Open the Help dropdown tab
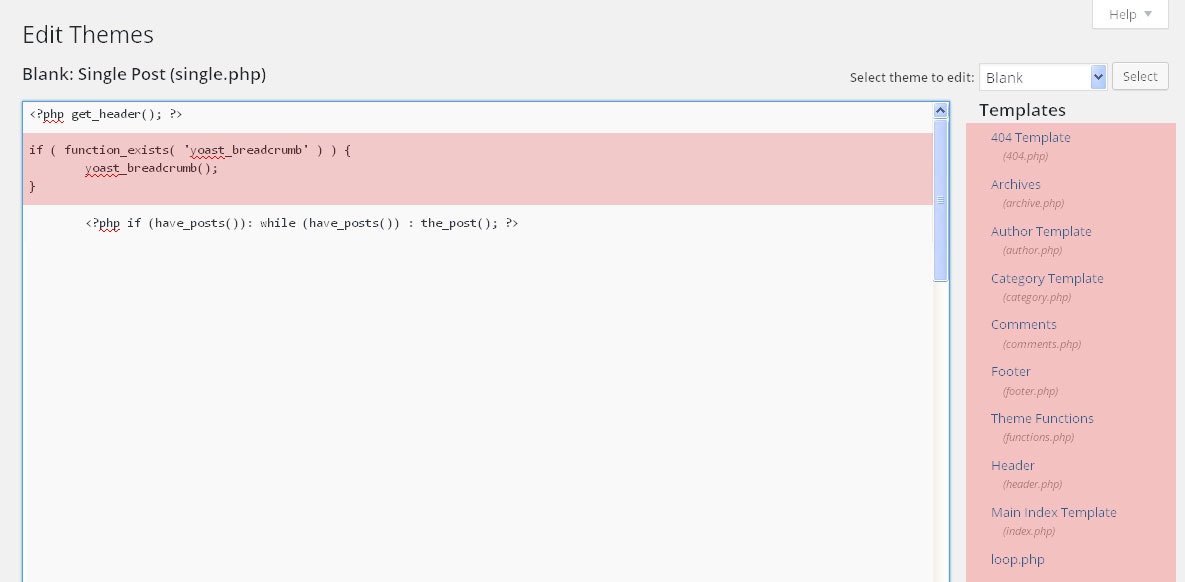Image resolution: width=1185 pixels, height=582 pixels. coord(1130,14)
